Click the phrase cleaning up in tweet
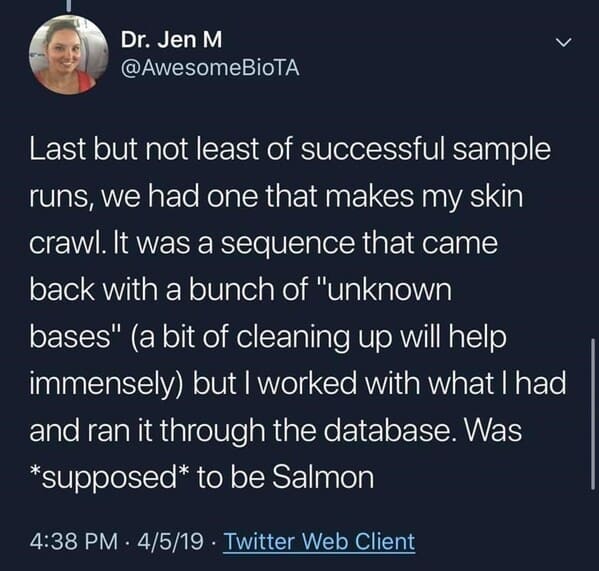The height and width of the screenshot is (571, 599). [314, 338]
